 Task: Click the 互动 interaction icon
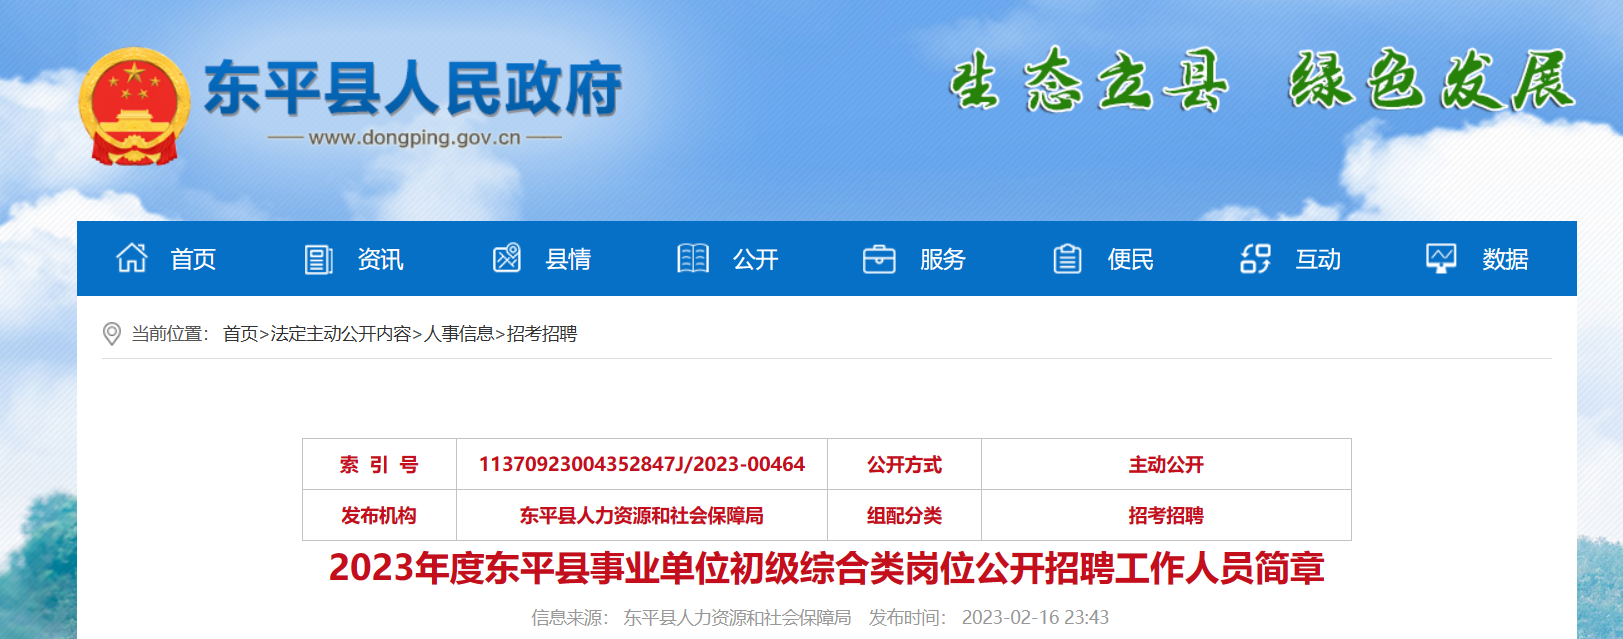pos(1255,259)
